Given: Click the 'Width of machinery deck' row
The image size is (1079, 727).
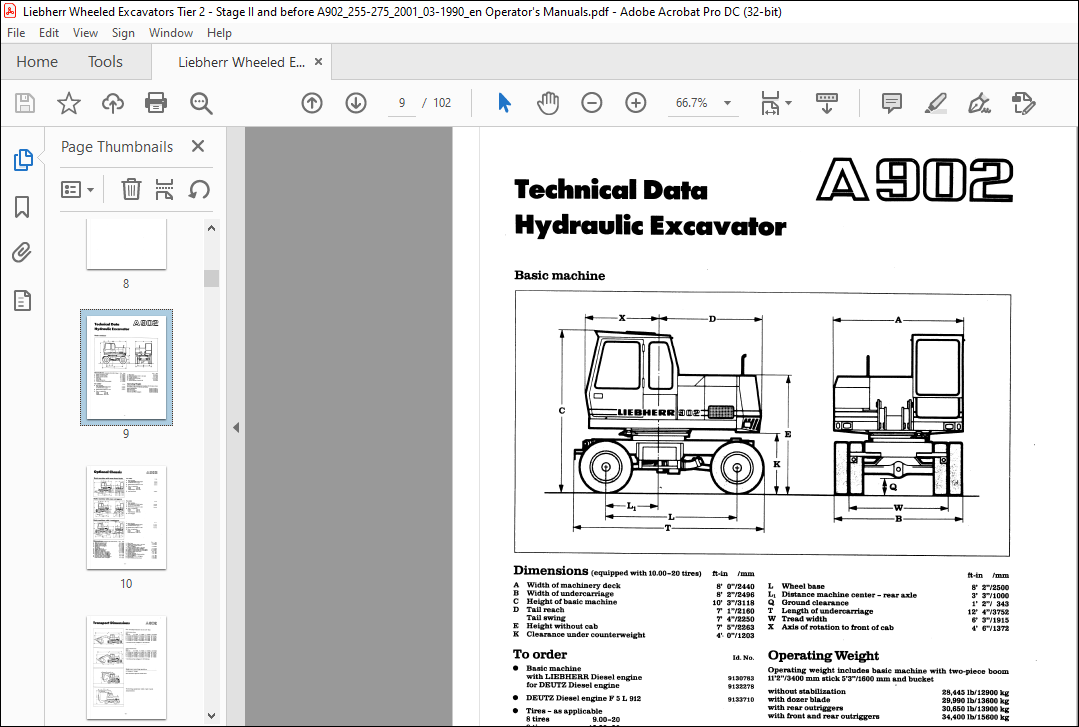Looking at the screenshot, I should pos(634,586).
